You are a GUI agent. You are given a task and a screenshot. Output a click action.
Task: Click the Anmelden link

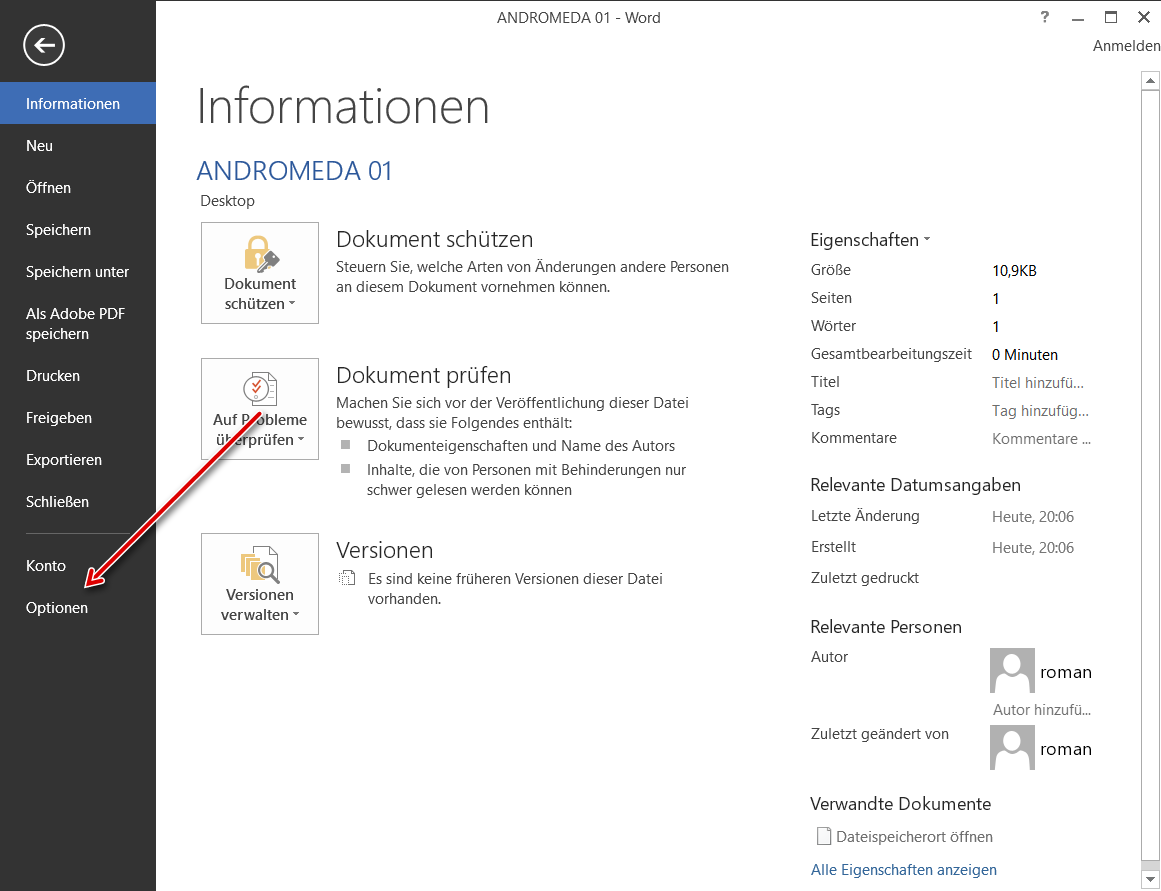point(1126,46)
